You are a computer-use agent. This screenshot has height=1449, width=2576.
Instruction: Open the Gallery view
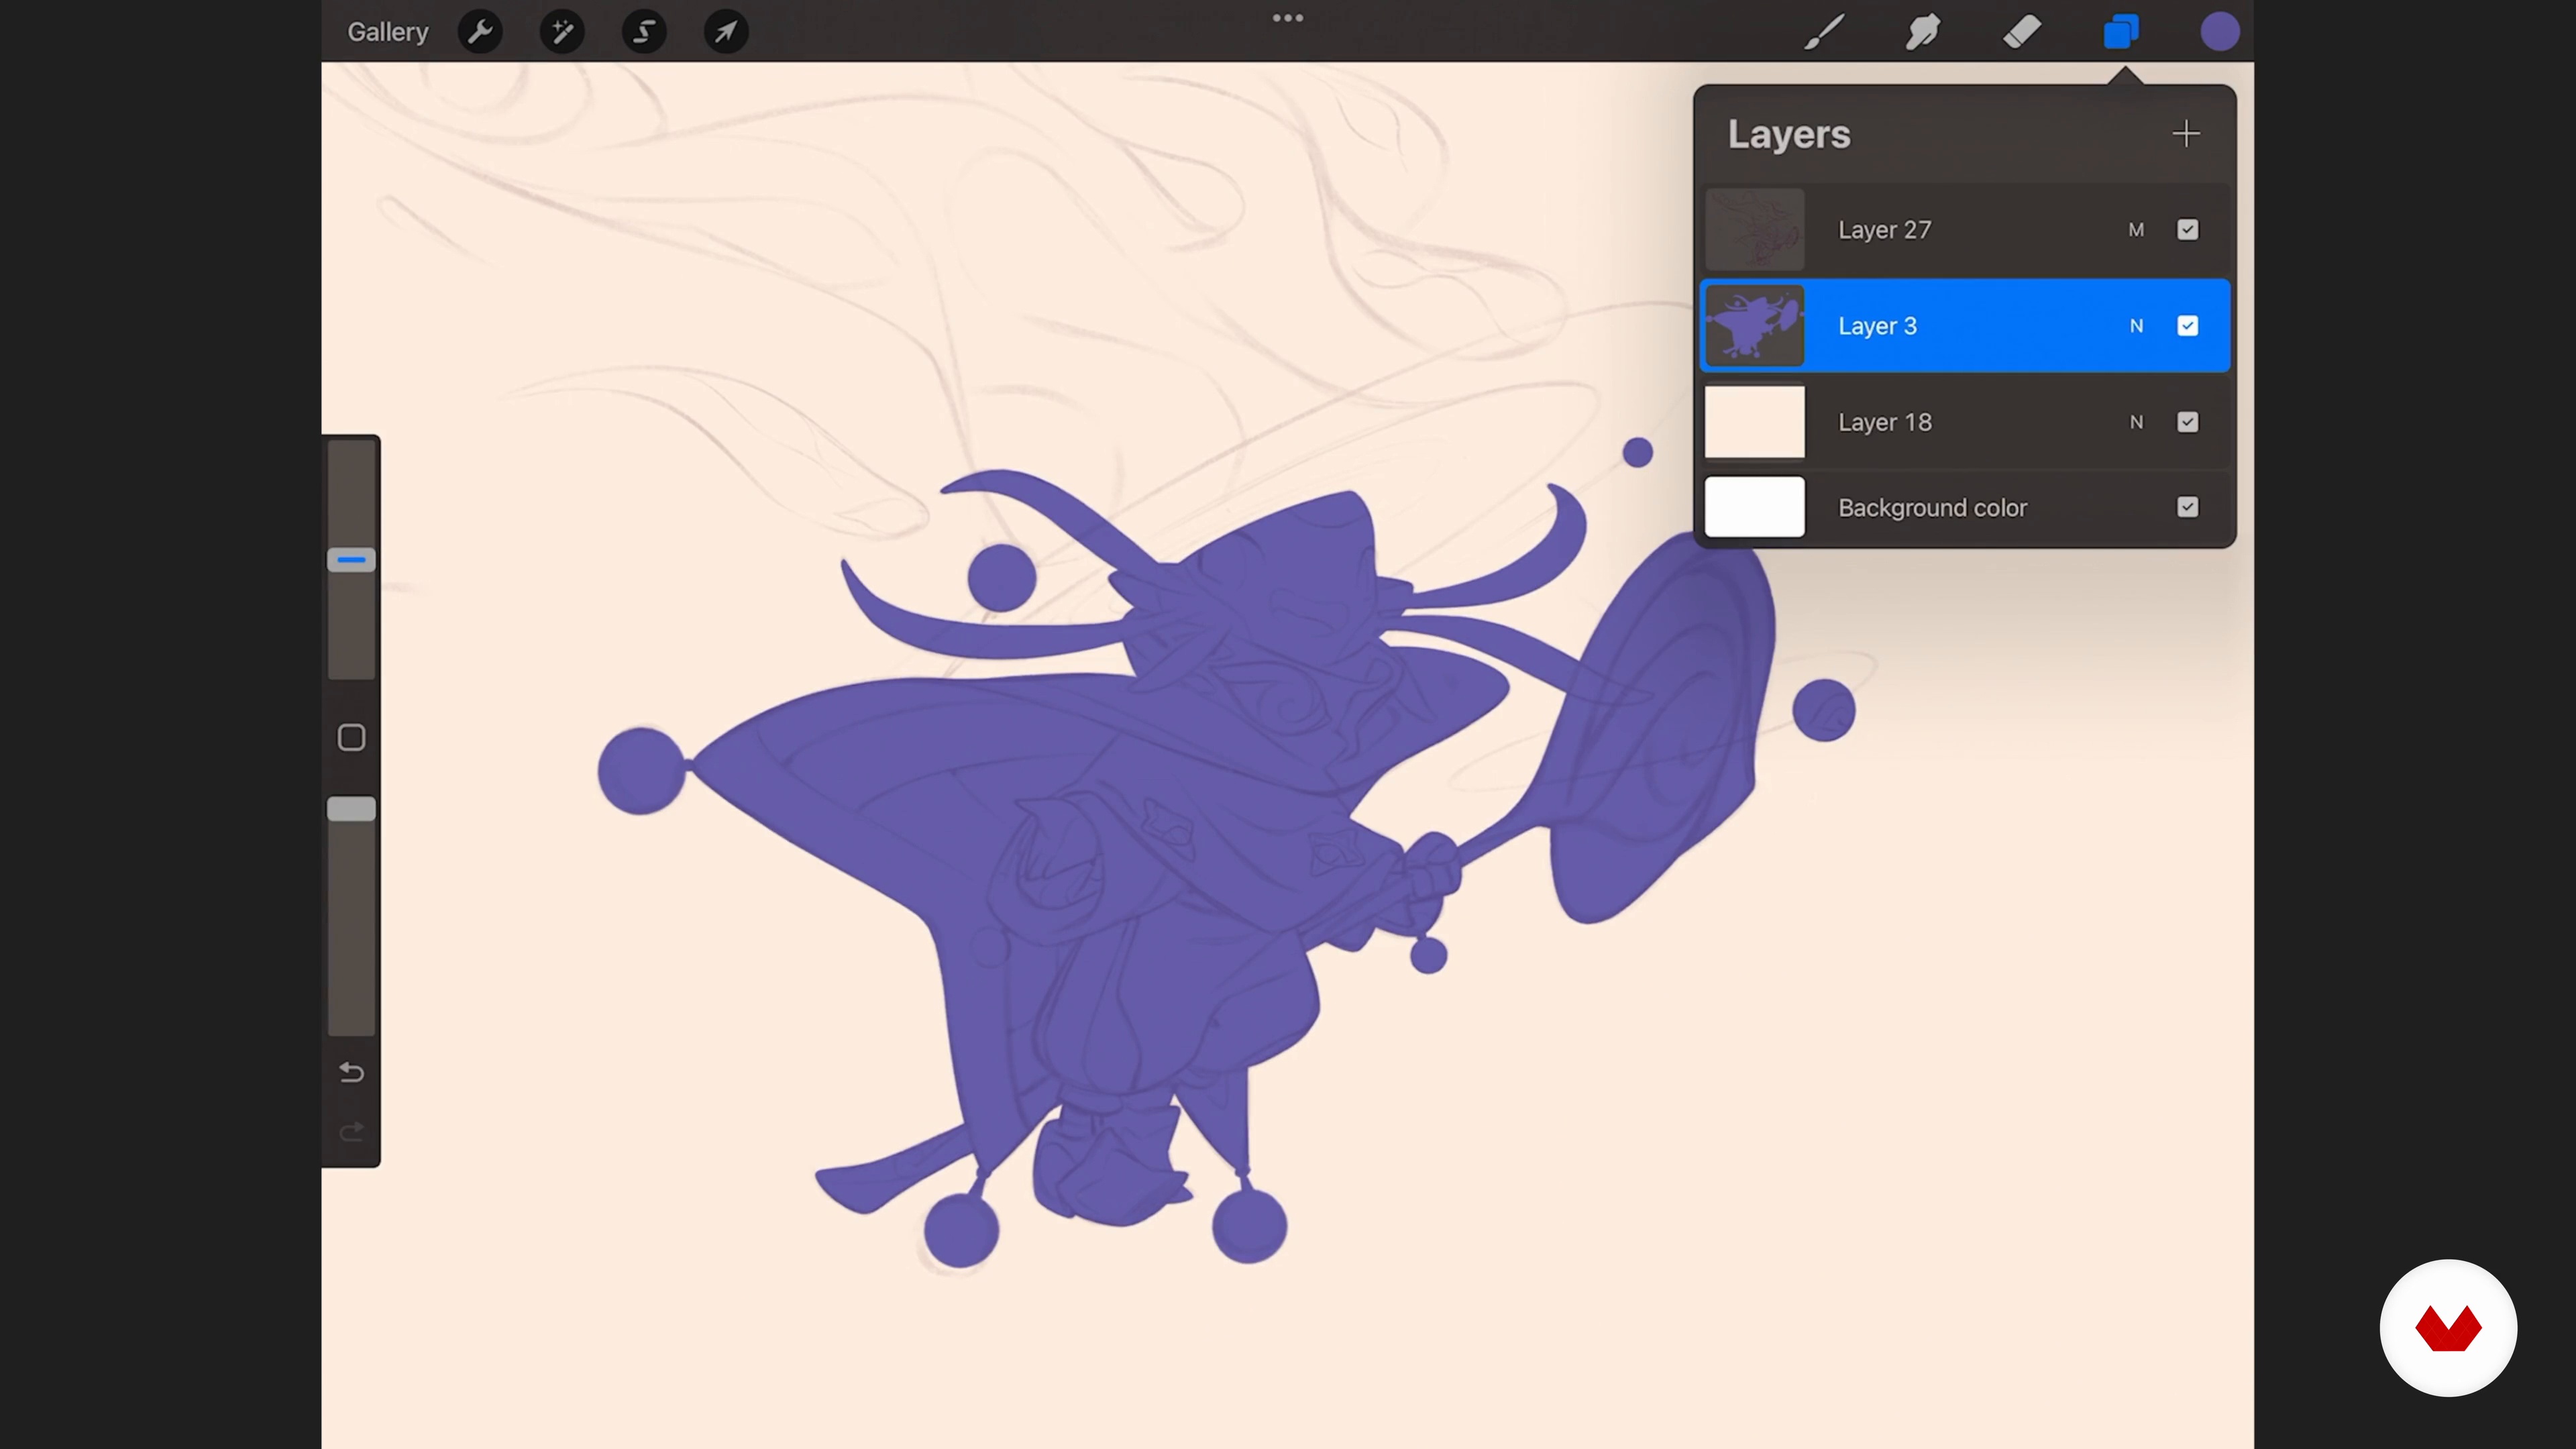pos(387,32)
